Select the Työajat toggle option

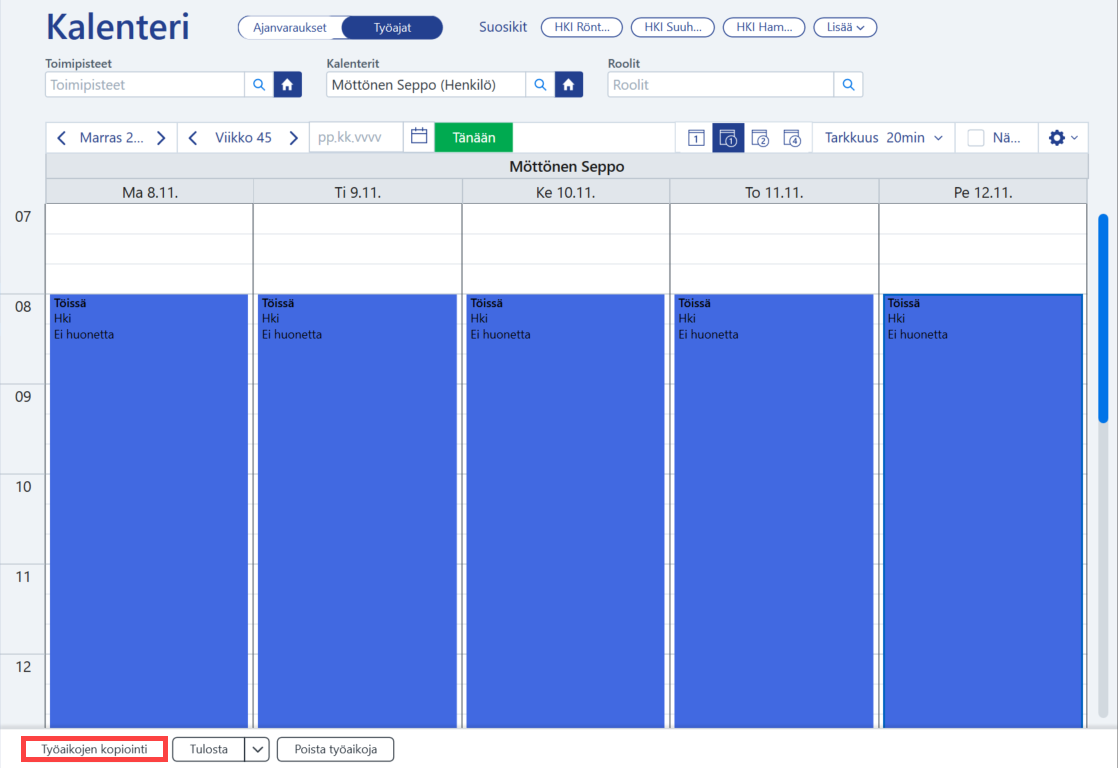(392, 28)
